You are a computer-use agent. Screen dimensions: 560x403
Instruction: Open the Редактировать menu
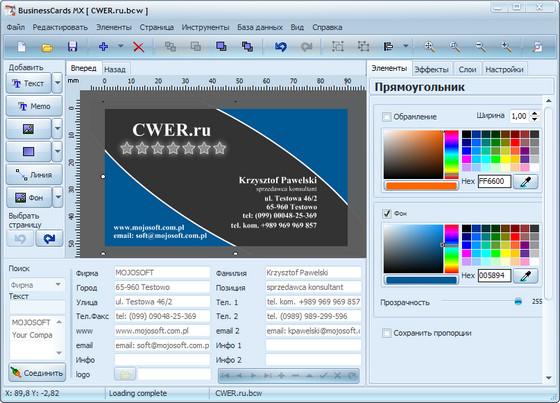click(60, 27)
